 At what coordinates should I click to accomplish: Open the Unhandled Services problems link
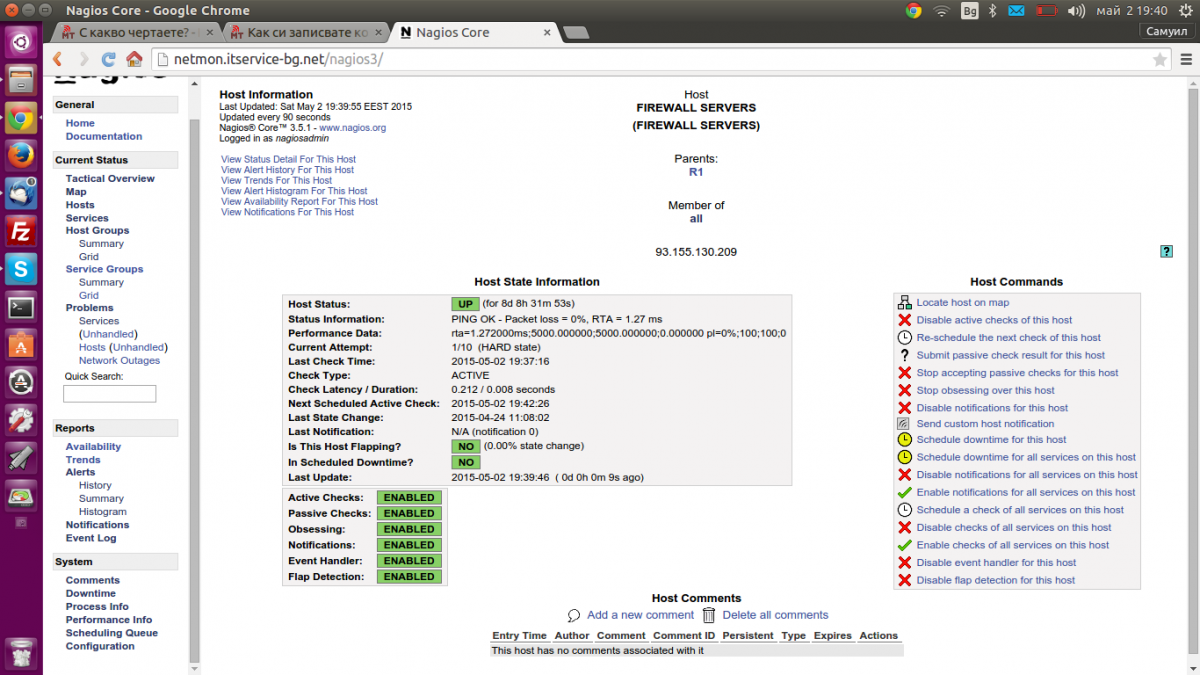pos(109,334)
